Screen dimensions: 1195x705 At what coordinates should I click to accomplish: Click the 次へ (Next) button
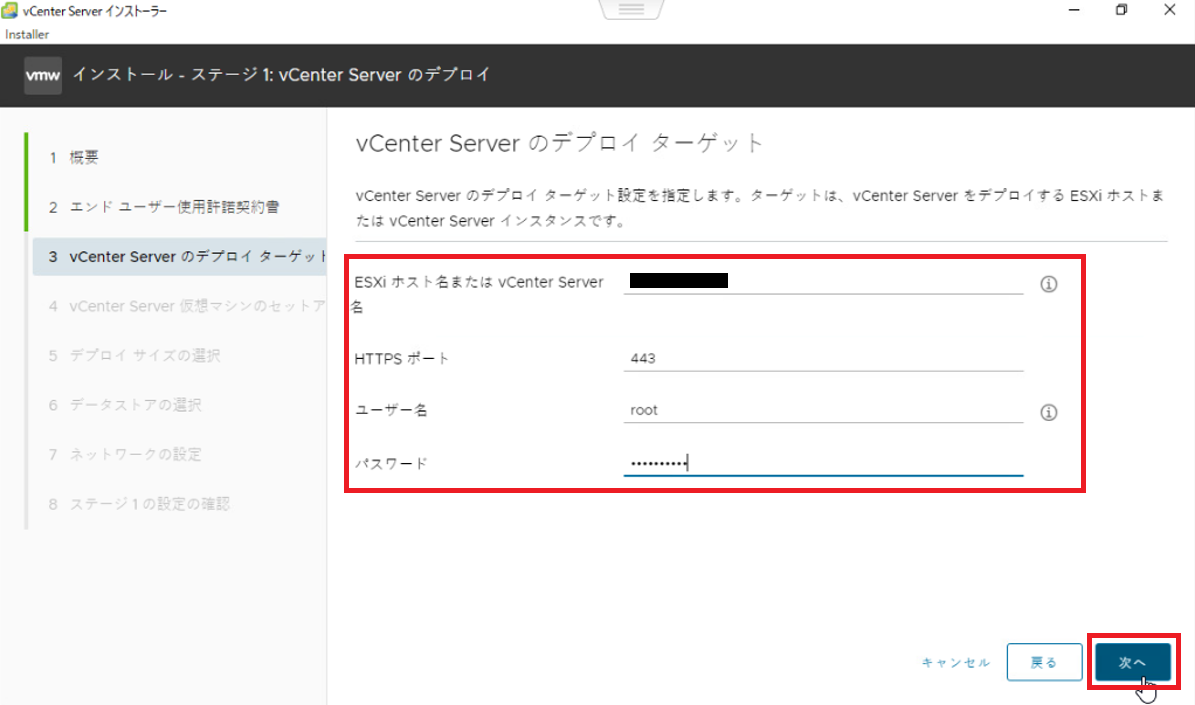click(1132, 662)
